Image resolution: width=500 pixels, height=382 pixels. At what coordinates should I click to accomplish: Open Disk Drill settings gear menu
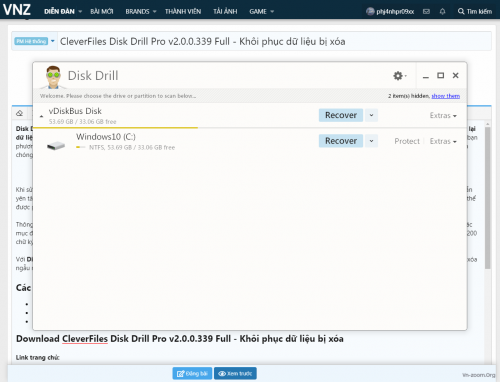pyautogui.click(x=399, y=76)
